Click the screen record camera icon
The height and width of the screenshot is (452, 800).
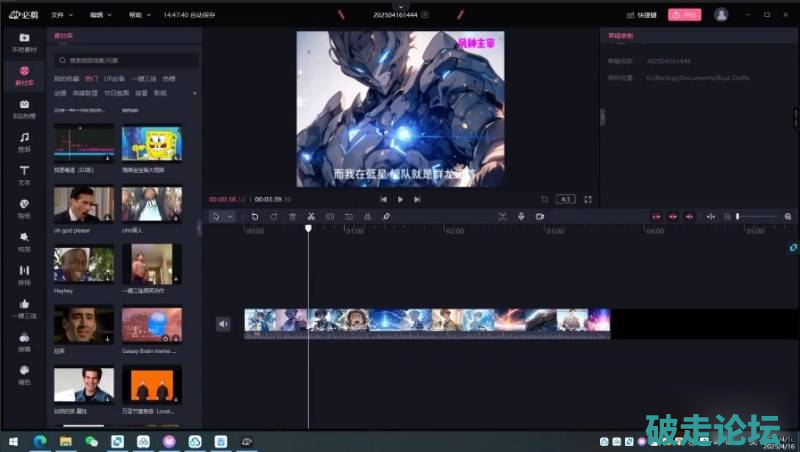(539, 216)
